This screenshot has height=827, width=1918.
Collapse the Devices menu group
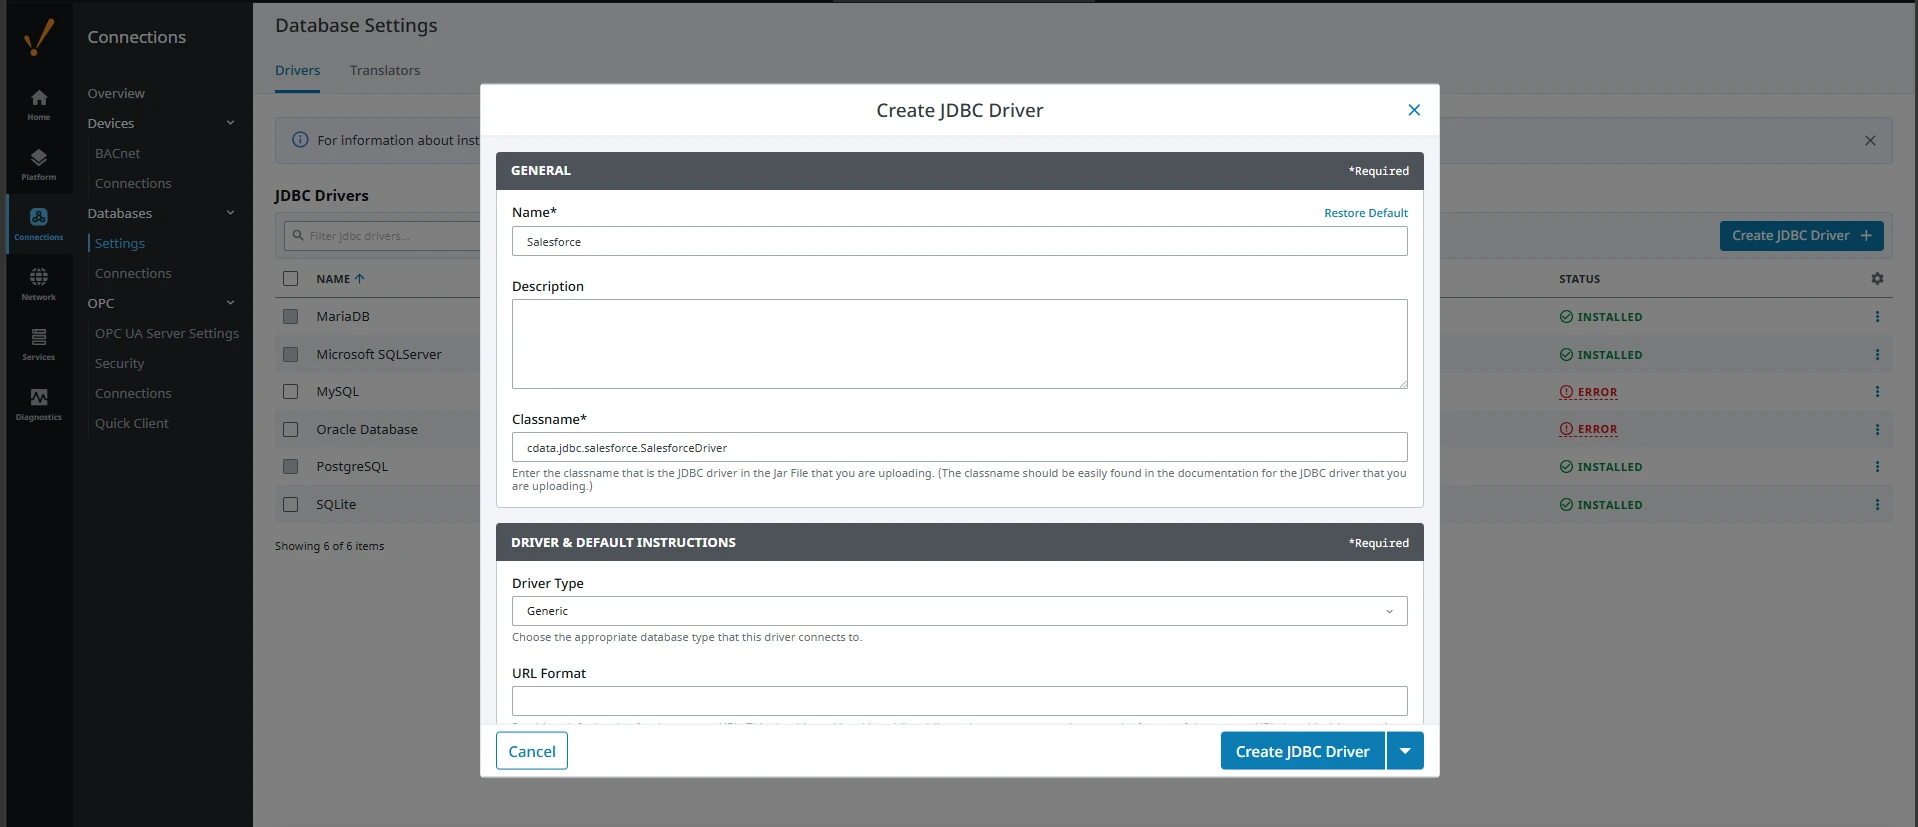click(x=230, y=123)
